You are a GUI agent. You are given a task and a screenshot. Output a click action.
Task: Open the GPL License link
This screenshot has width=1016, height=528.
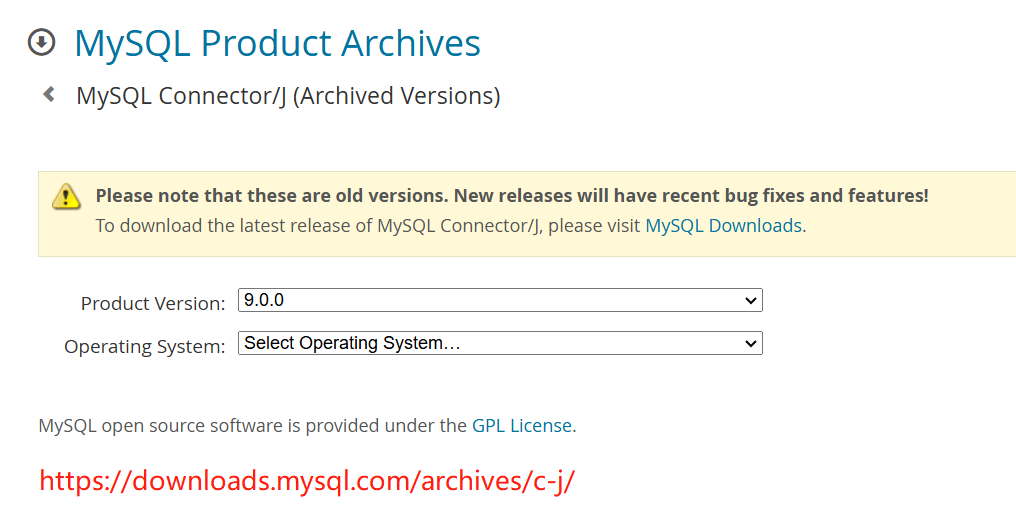pos(522,426)
